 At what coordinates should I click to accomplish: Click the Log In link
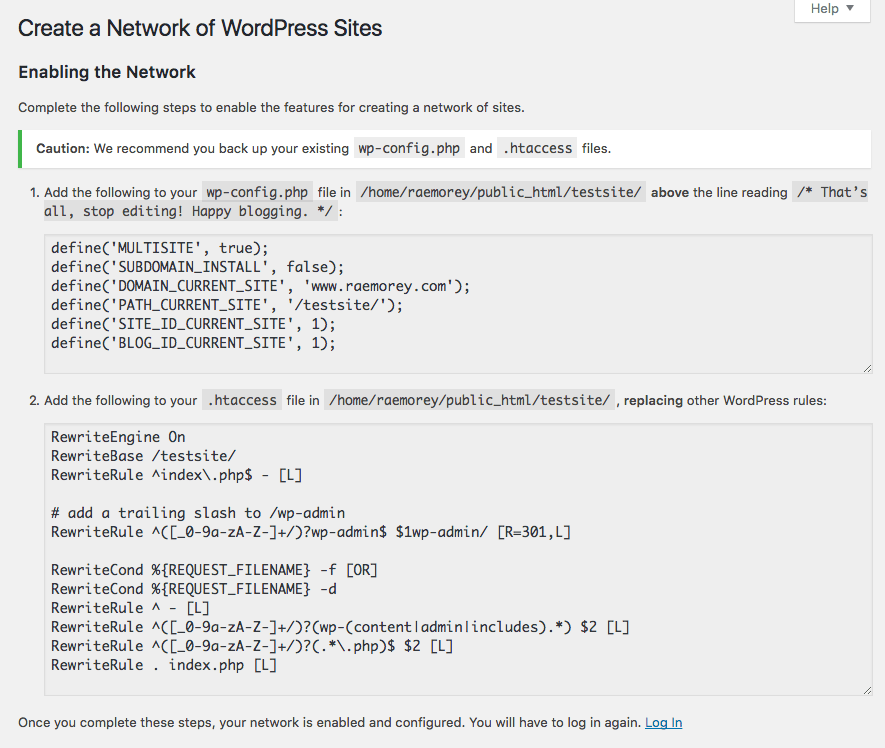click(663, 723)
